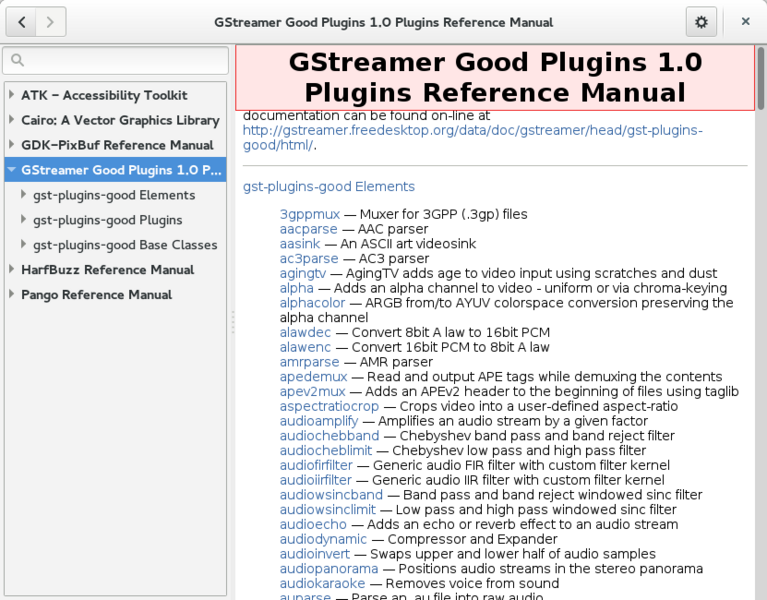The width and height of the screenshot is (767, 600).
Task: Select HarfBuzz Reference Manual row
Action: coord(115,269)
